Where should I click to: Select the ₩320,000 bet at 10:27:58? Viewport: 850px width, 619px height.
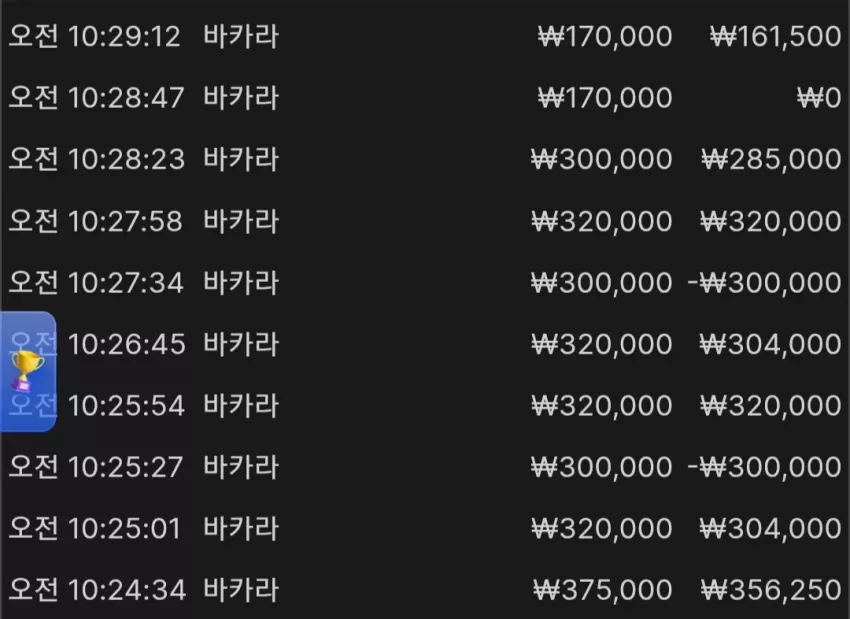point(602,221)
